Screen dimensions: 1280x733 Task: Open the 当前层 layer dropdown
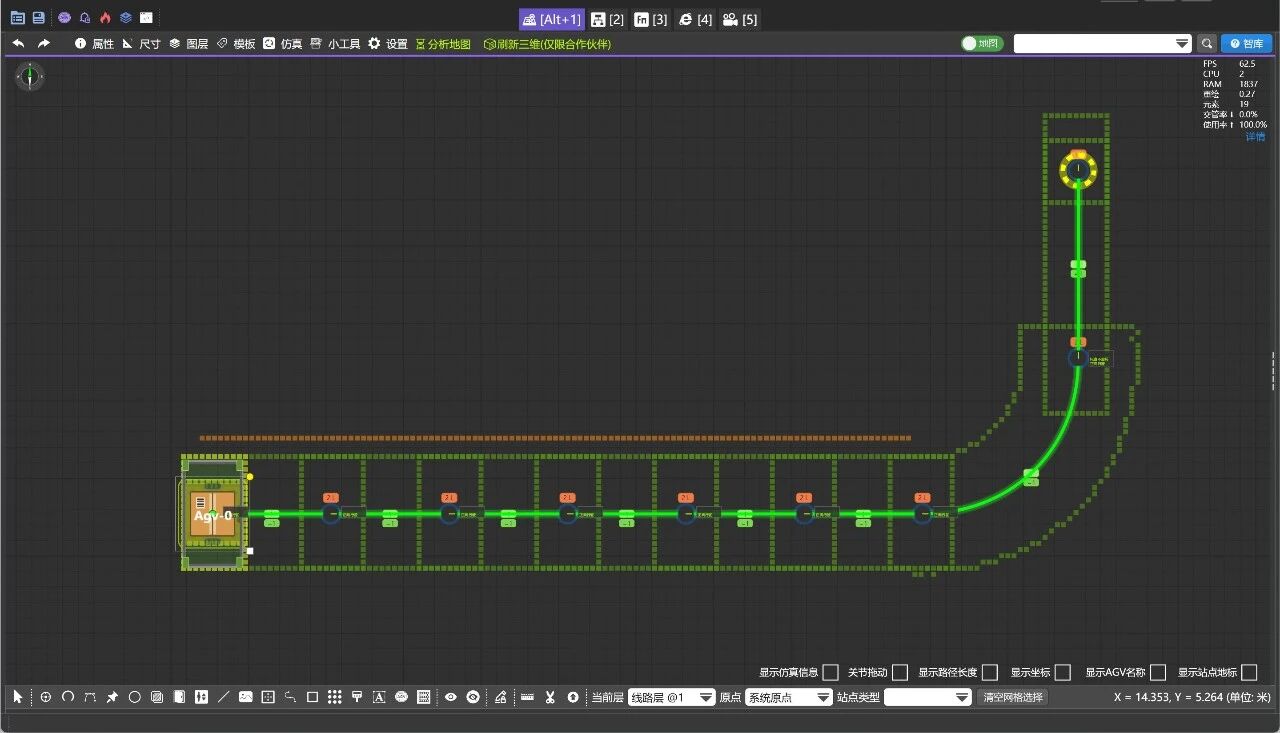click(x=671, y=697)
